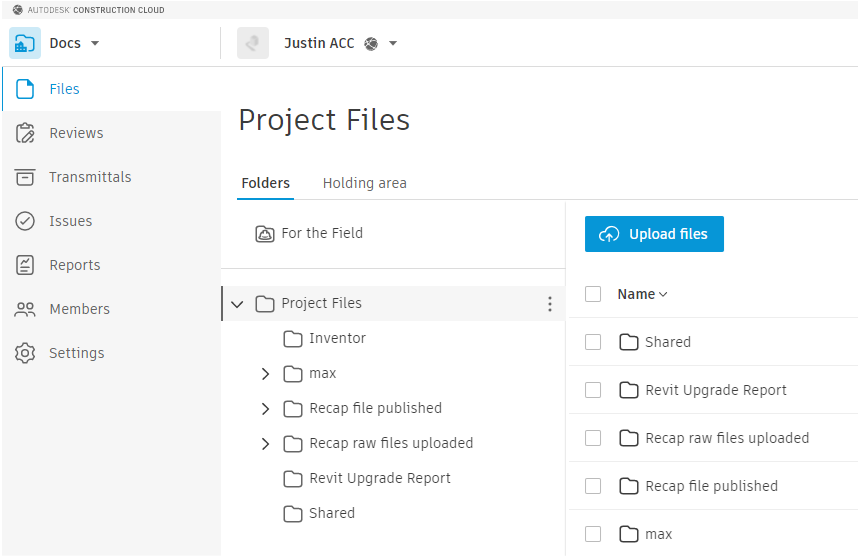Select the Inventor folder in tree
Viewport: 861px width, 558px height.
[337, 338]
